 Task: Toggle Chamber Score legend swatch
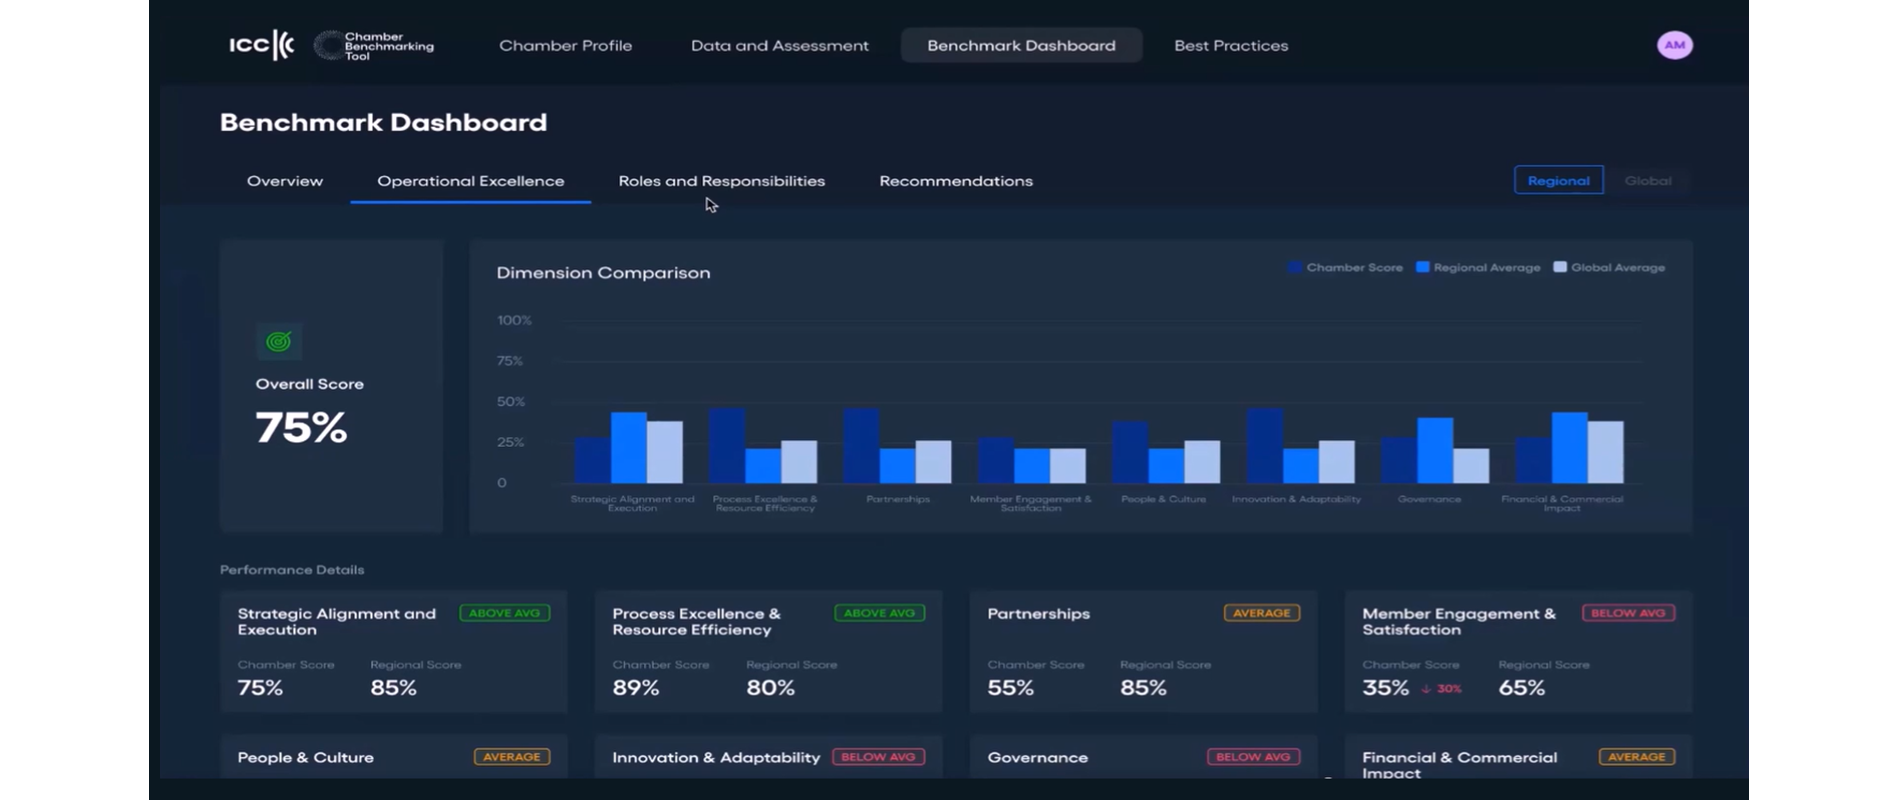[x=1295, y=267]
